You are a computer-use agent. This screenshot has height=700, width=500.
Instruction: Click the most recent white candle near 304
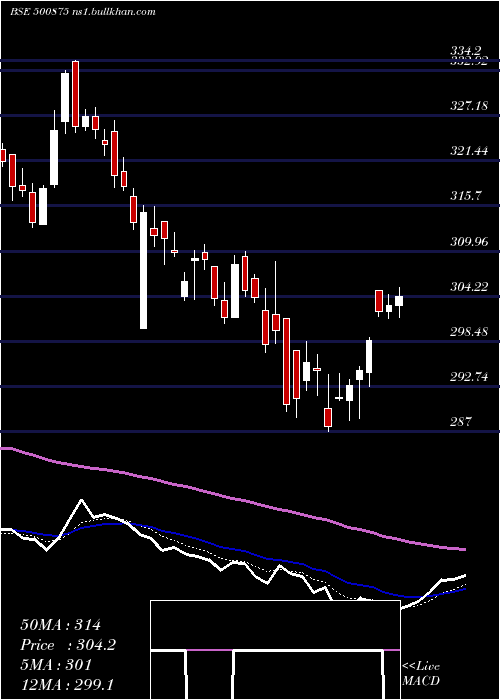[399, 301]
